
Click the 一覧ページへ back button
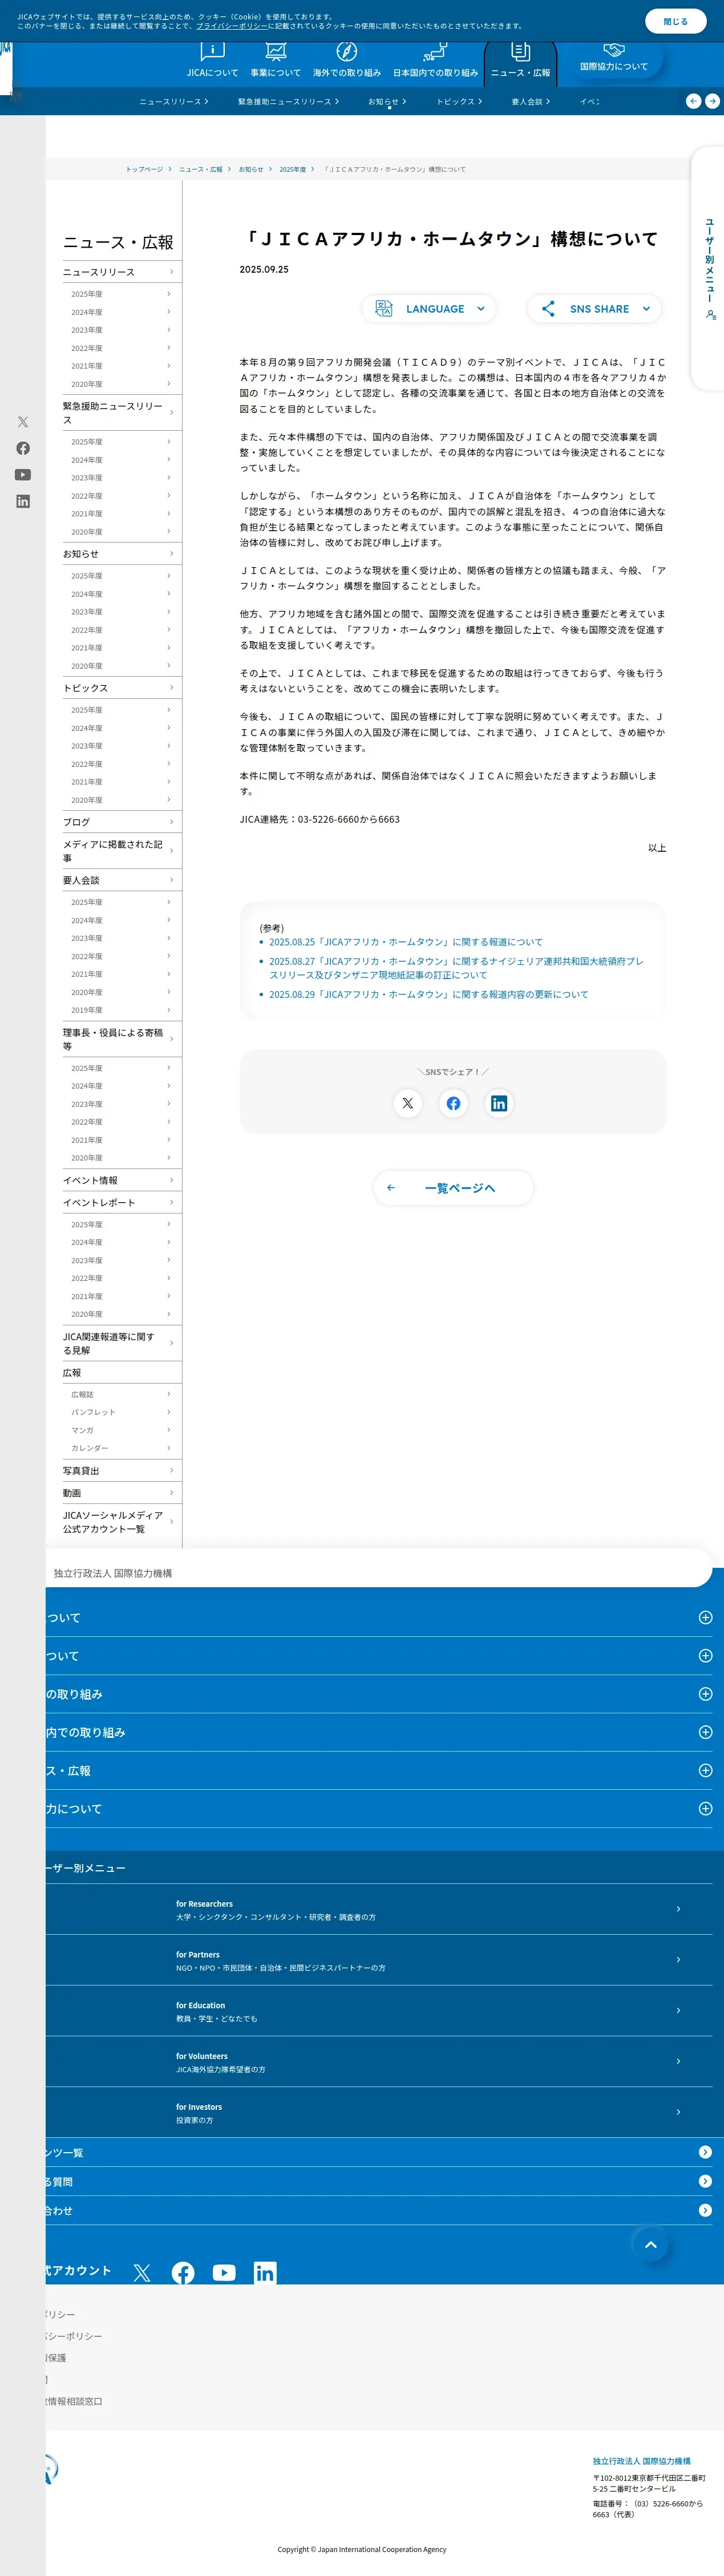click(453, 1188)
